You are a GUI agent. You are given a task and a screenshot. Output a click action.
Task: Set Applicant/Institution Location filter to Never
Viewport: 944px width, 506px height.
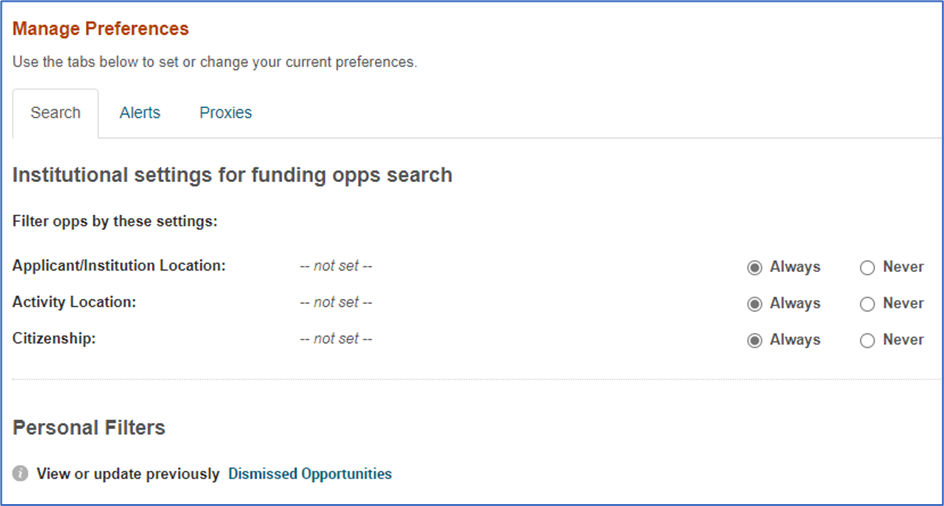pyautogui.click(x=868, y=267)
